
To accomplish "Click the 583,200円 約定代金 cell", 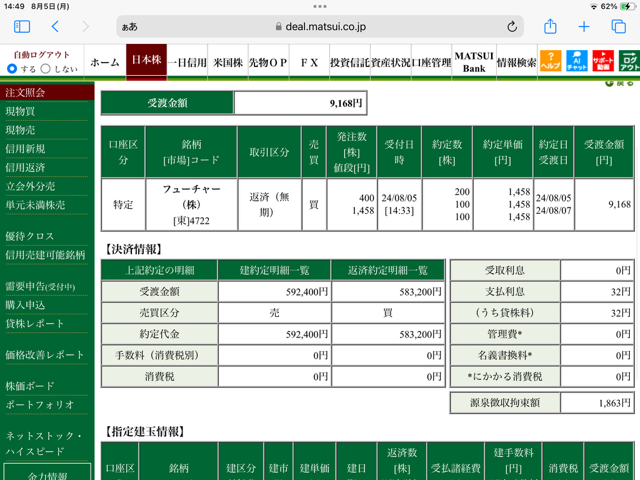I will 388,334.
